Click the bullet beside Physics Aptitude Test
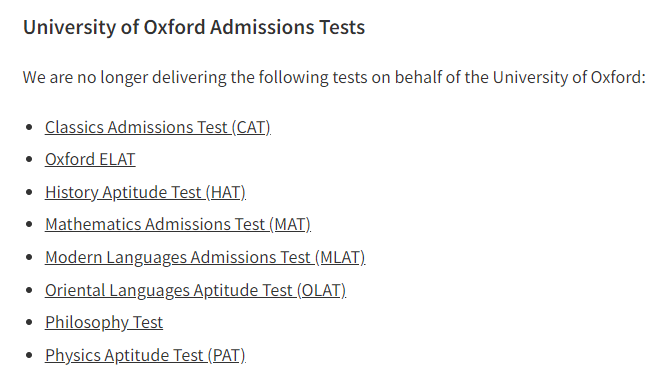Image resolution: width=672 pixels, height=380 pixels. click(29, 355)
